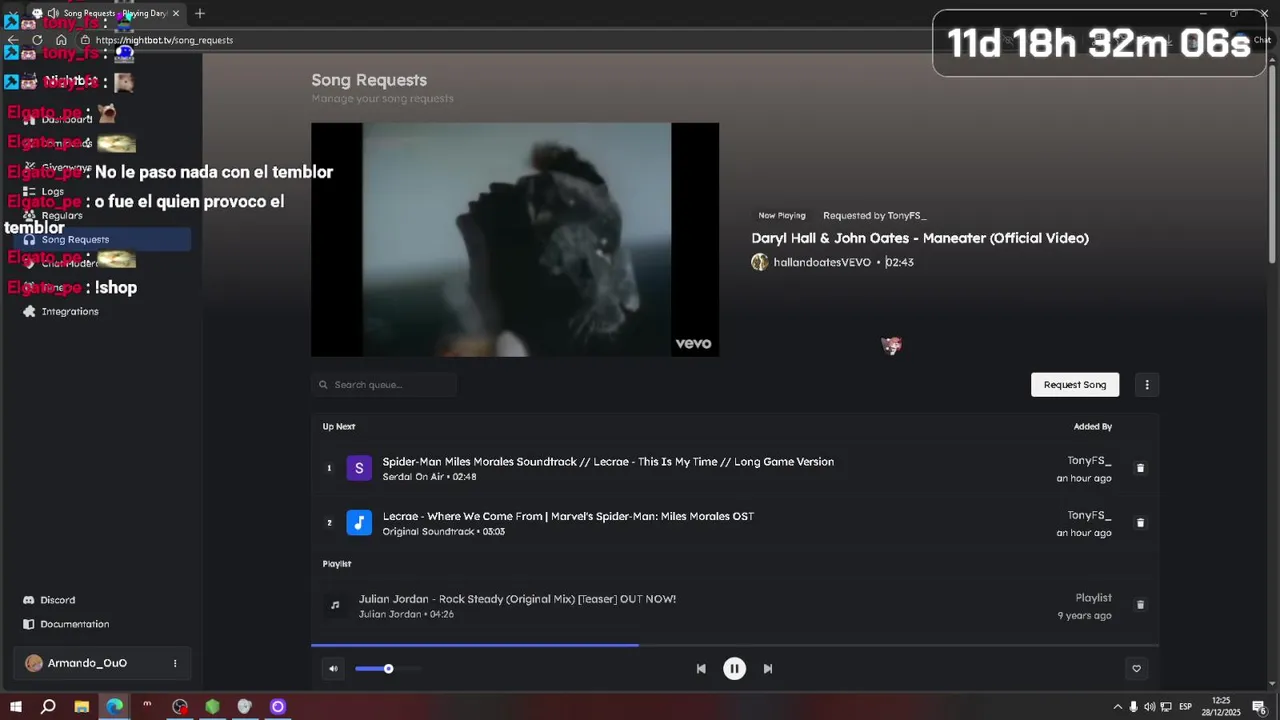Open the three-dot menu beside Request Song

coord(1147,385)
